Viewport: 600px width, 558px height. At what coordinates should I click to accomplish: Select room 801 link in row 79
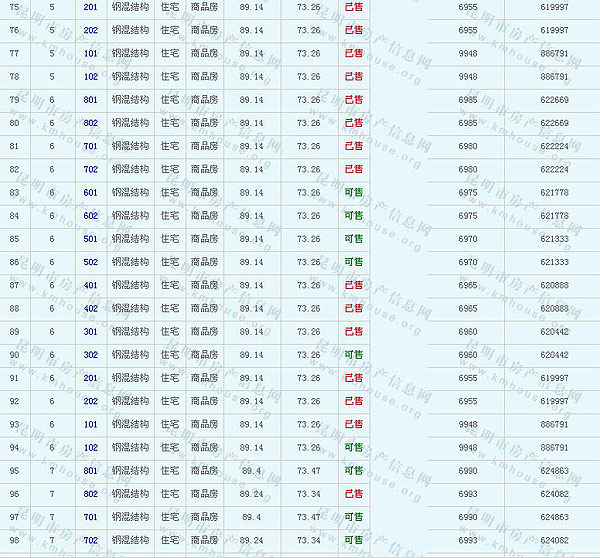pos(91,100)
